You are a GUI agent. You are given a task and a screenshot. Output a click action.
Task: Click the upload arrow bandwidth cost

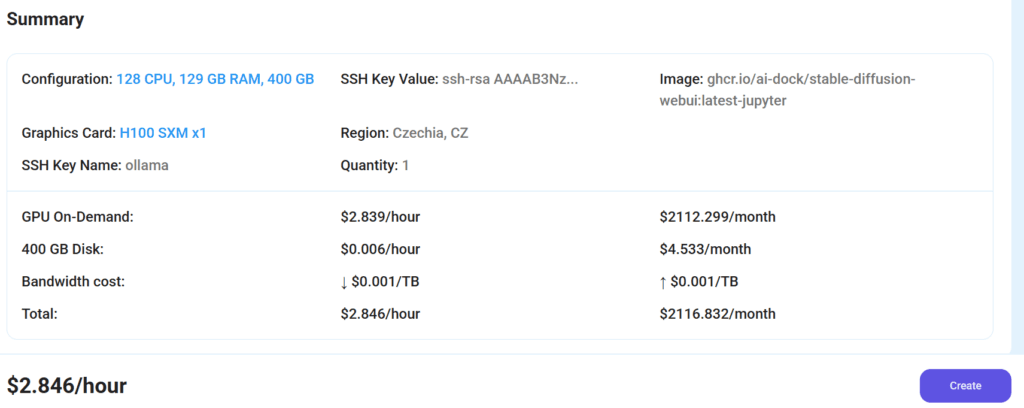coord(699,282)
